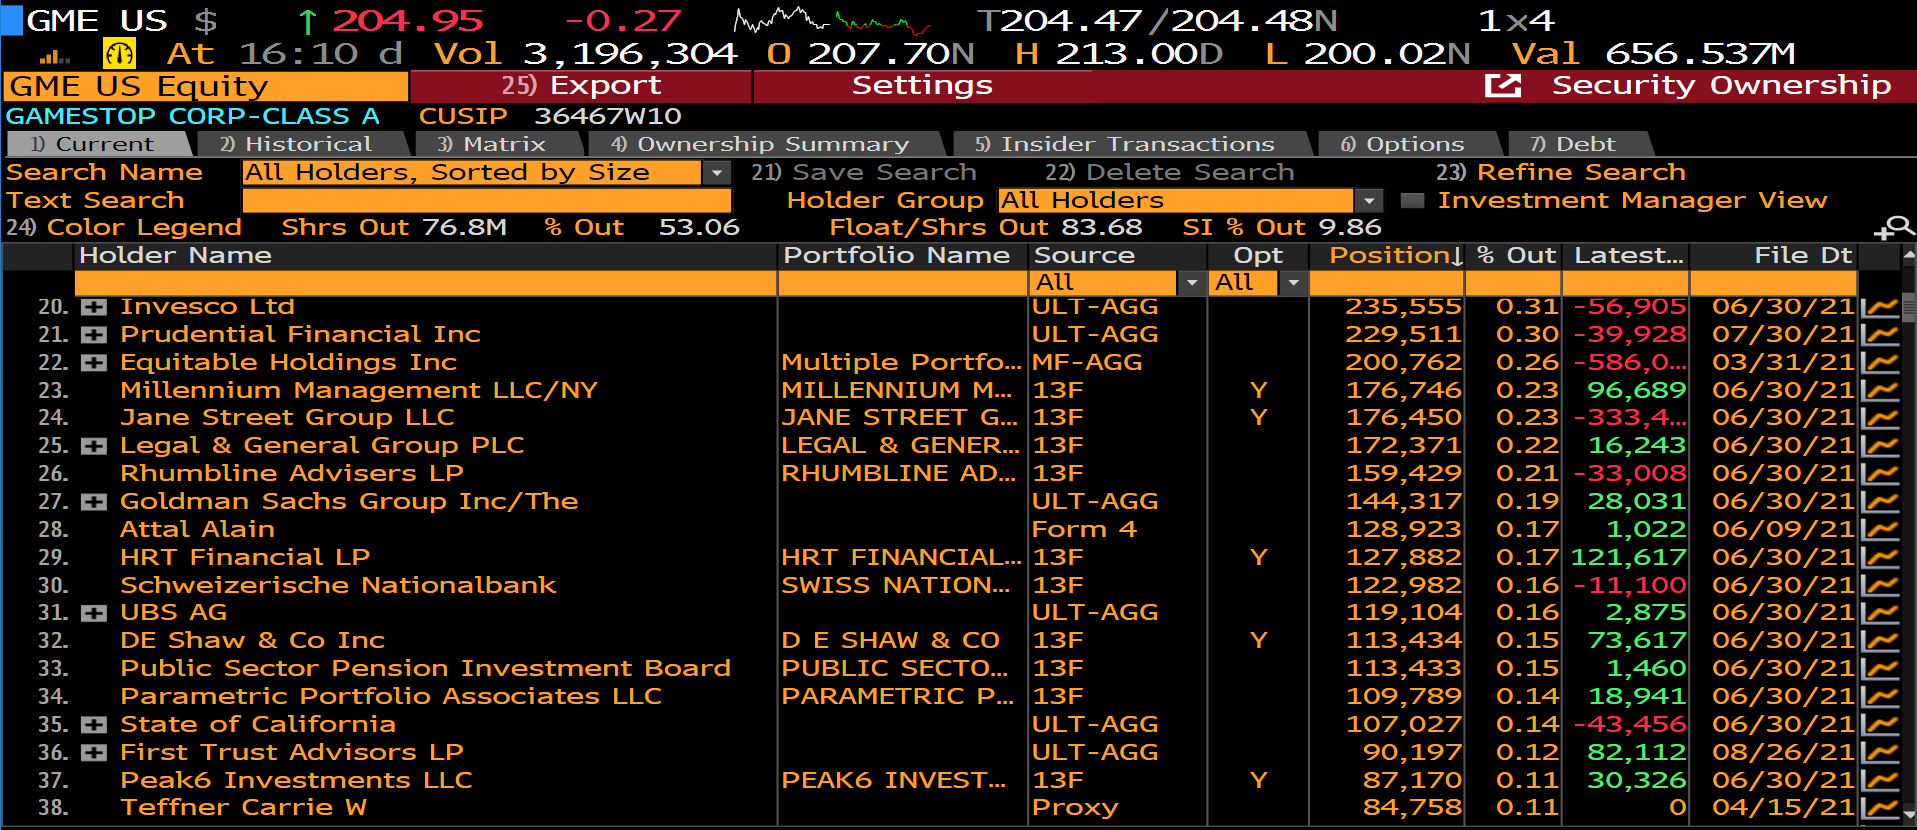Click the pop-out Security Ownership icon
Screen dimensions: 1917x830
[1502, 86]
